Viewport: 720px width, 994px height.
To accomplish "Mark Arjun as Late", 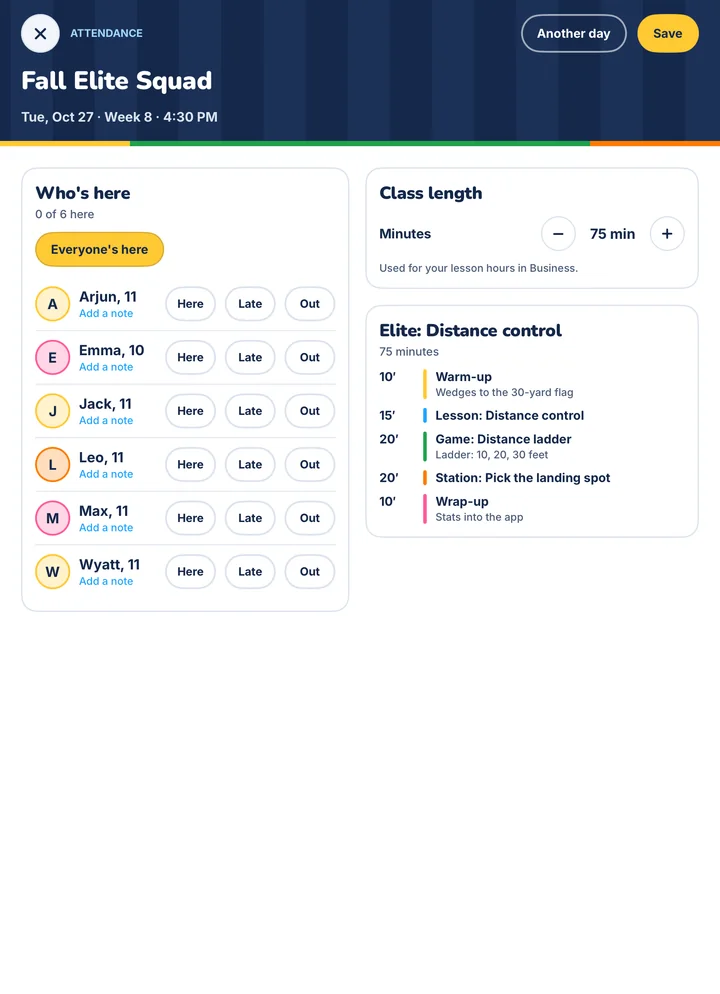I will [x=250, y=304].
